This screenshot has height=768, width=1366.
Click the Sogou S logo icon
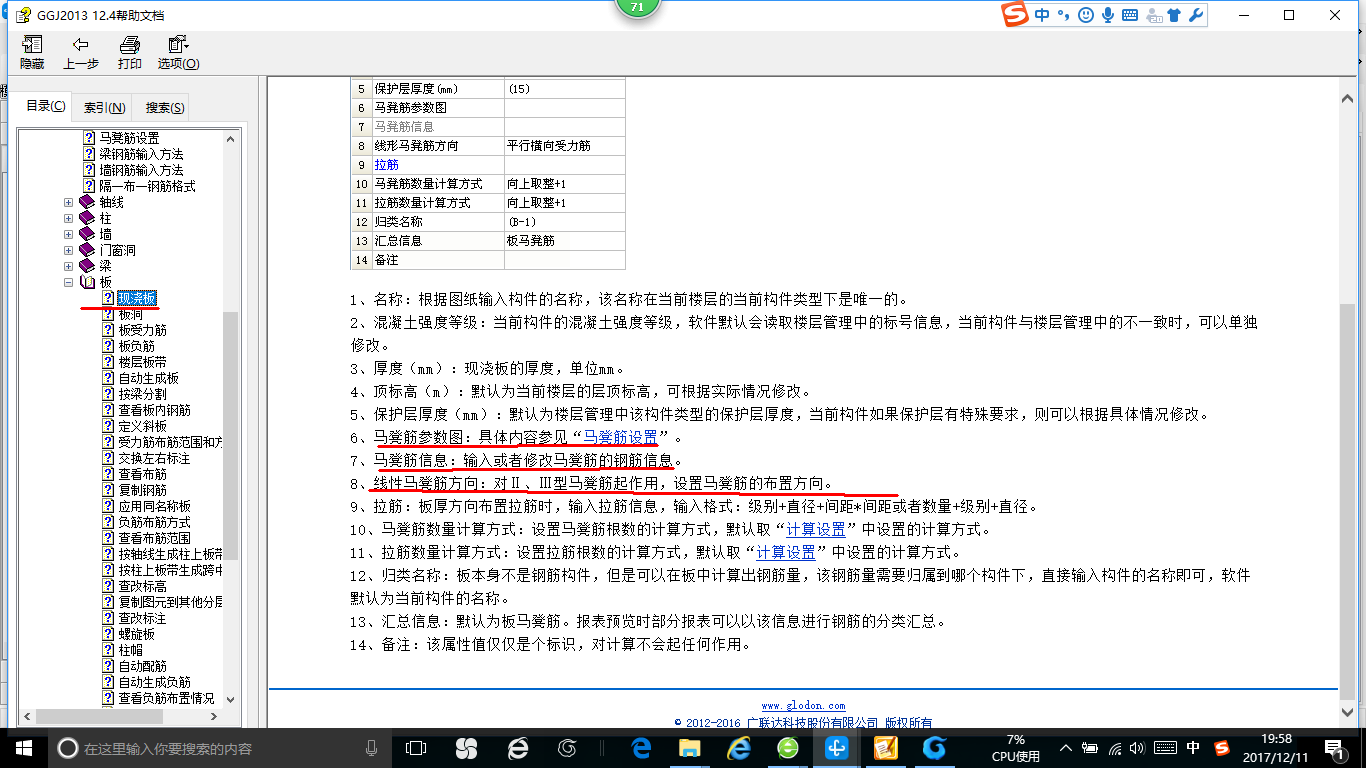click(x=1016, y=15)
